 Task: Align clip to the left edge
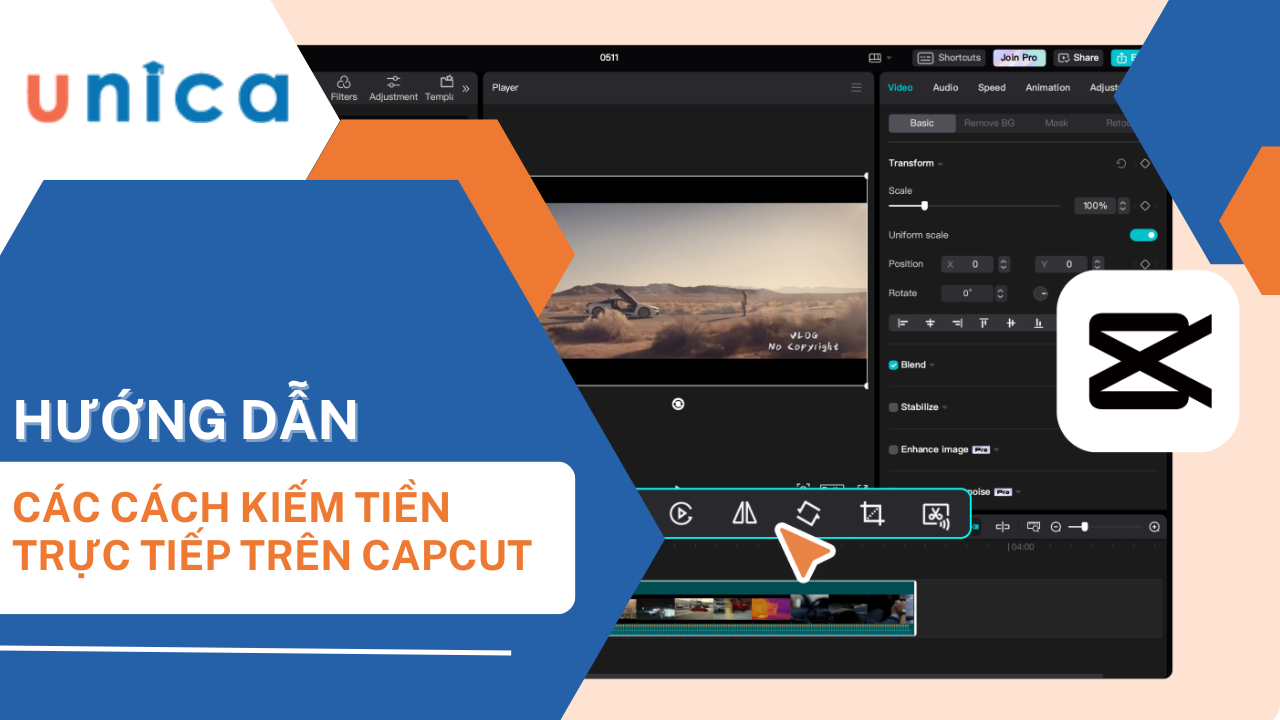[903, 322]
